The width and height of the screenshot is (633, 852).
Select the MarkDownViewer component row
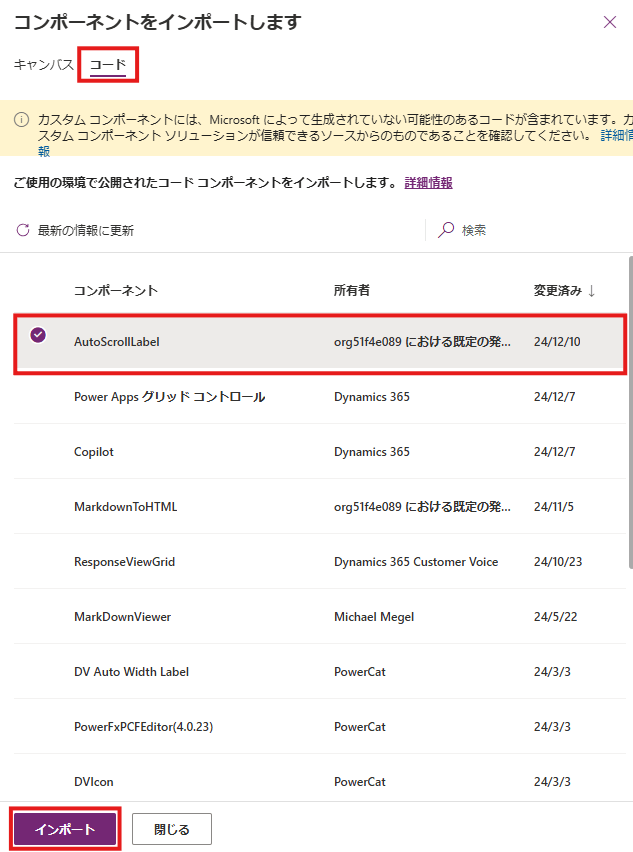pyautogui.click(x=319, y=617)
